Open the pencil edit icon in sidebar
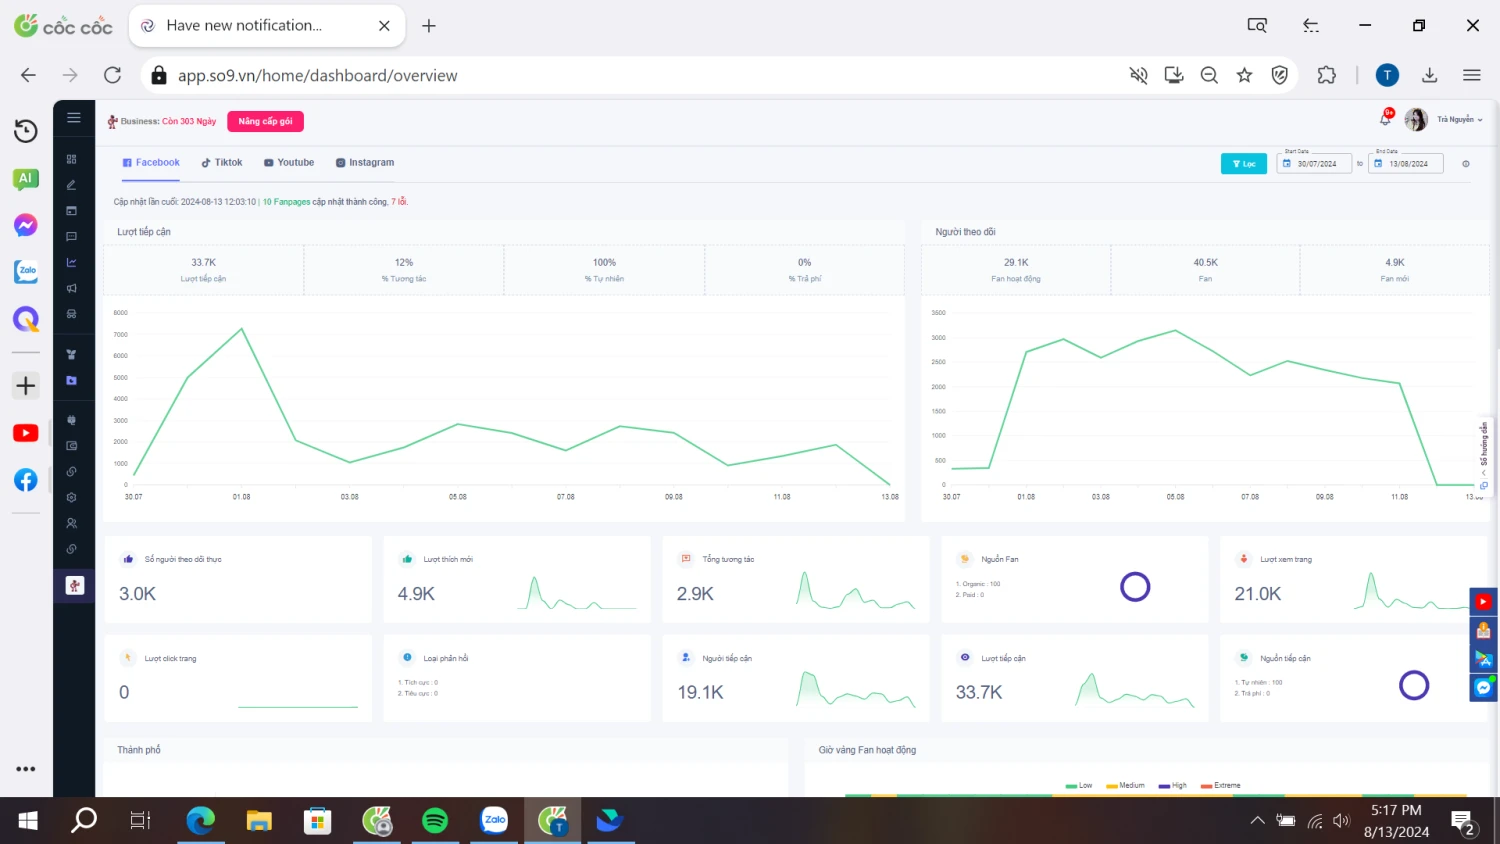 pyautogui.click(x=72, y=185)
